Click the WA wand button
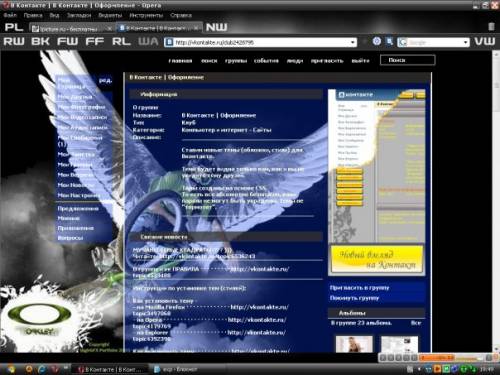The image size is (500, 375). [x=148, y=42]
